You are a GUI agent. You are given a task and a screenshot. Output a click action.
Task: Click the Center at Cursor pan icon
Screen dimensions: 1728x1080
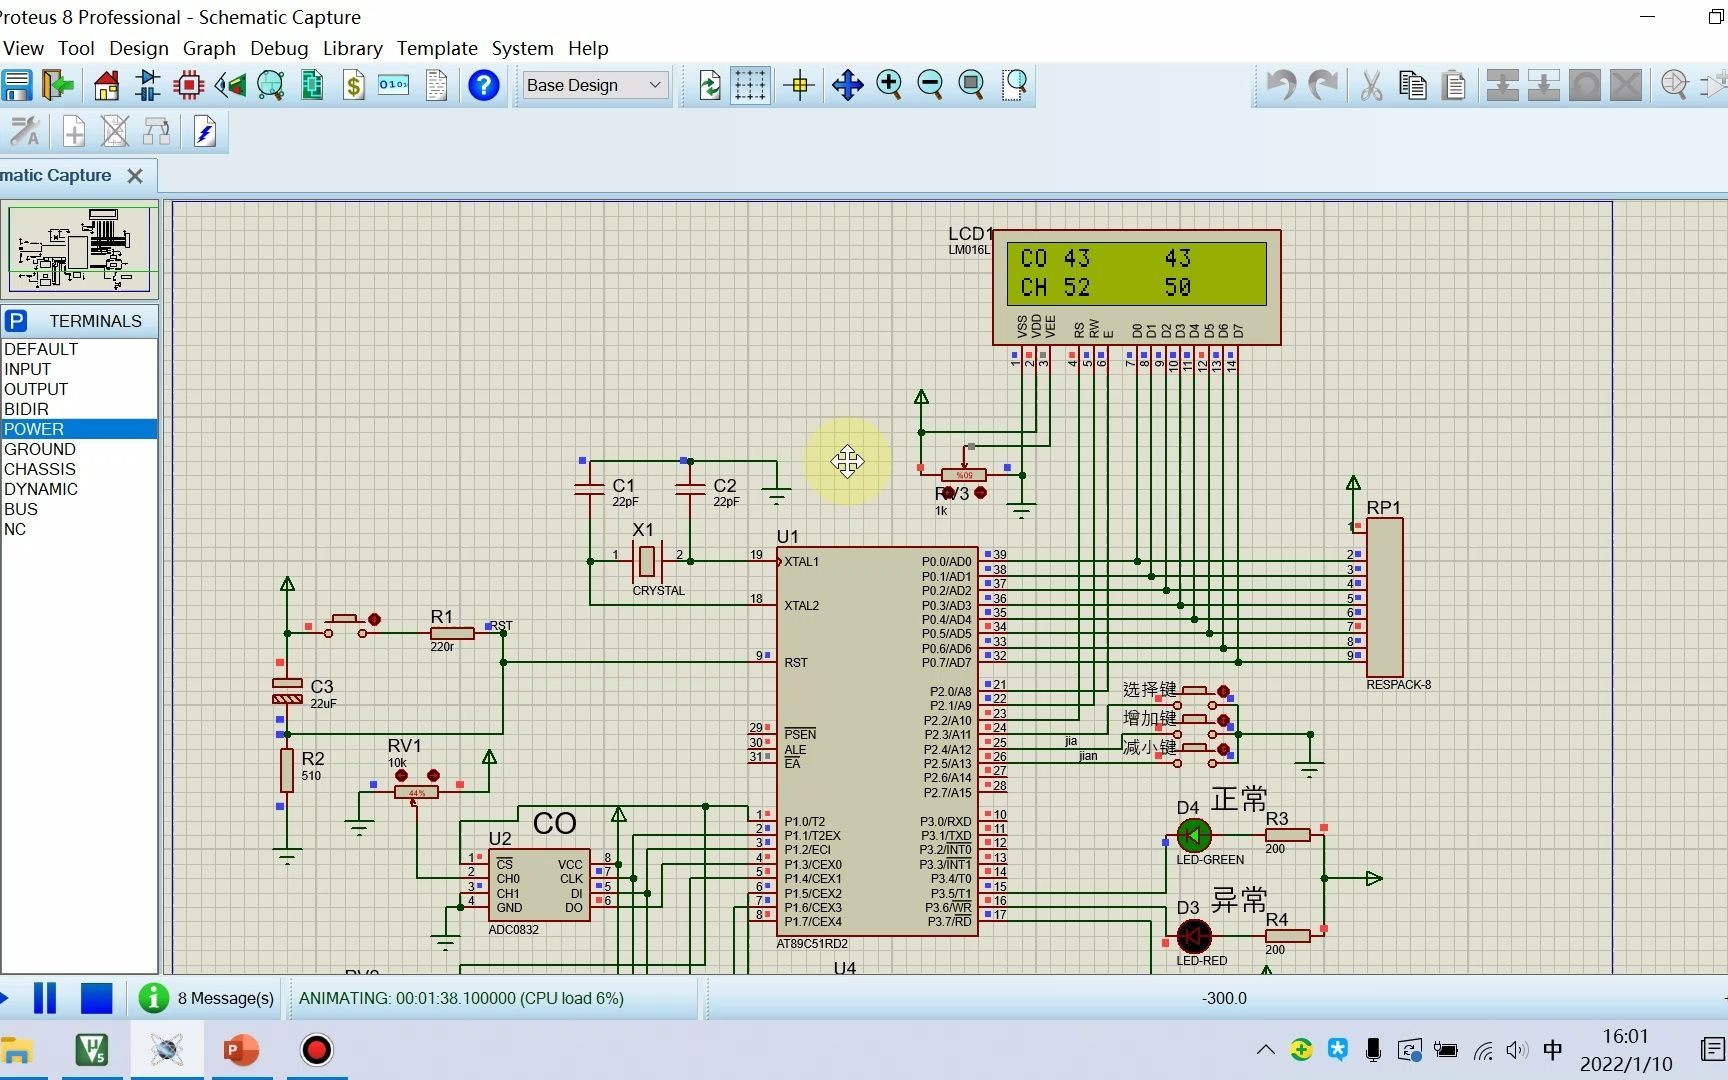(847, 85)
